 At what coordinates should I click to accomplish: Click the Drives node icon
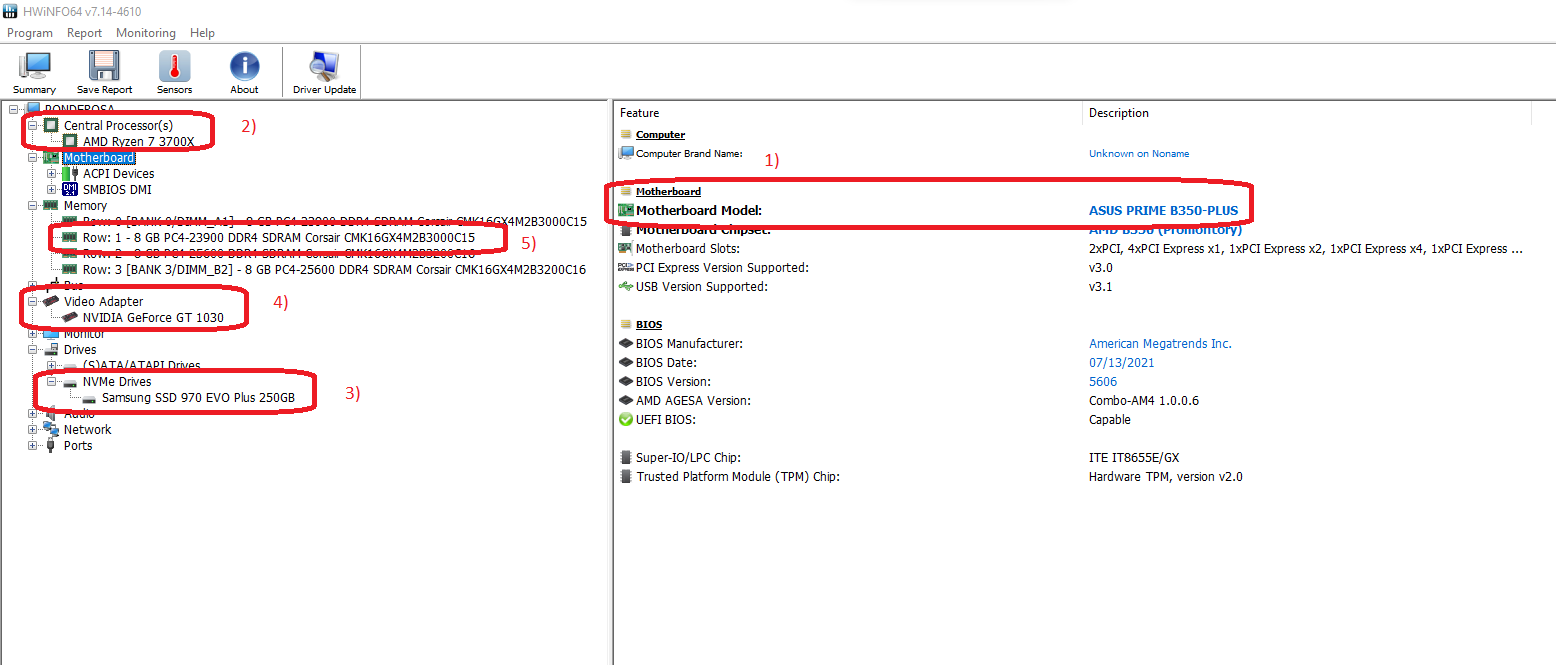pyautogui.click(x=50, y=349)
